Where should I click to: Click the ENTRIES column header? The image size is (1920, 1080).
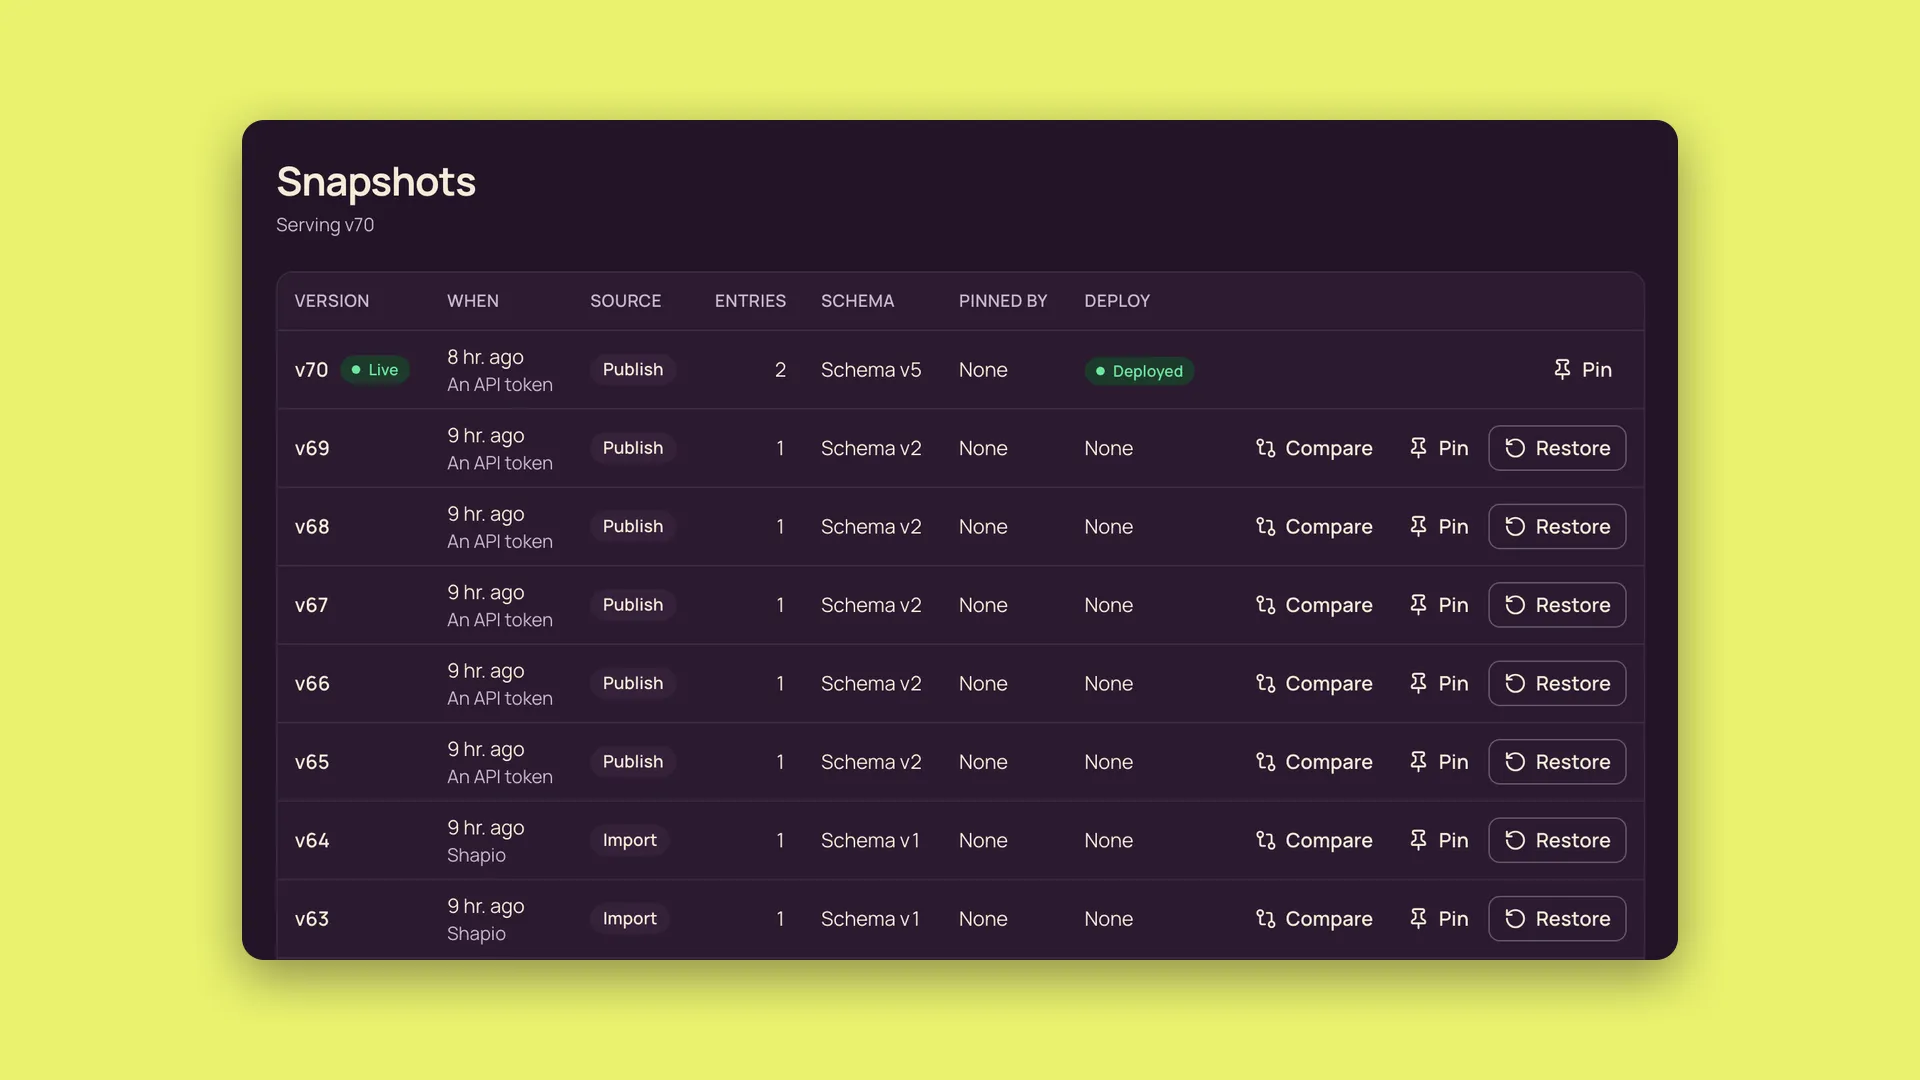point(750,301)
